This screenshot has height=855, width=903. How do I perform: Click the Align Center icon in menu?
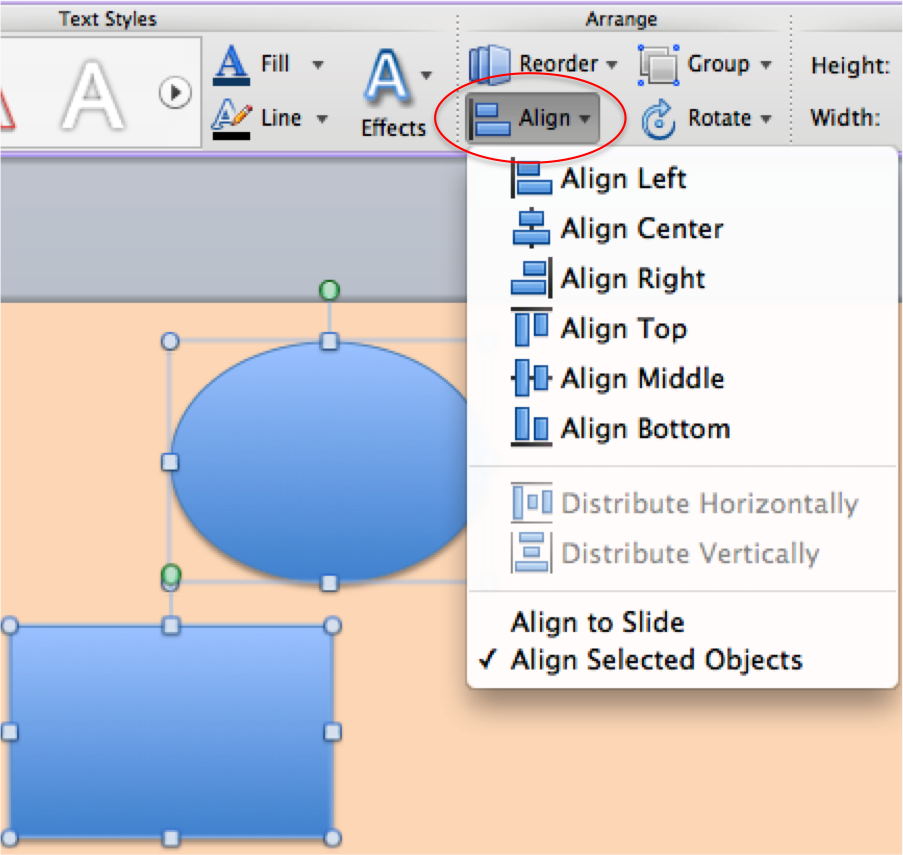click(531, 229)
